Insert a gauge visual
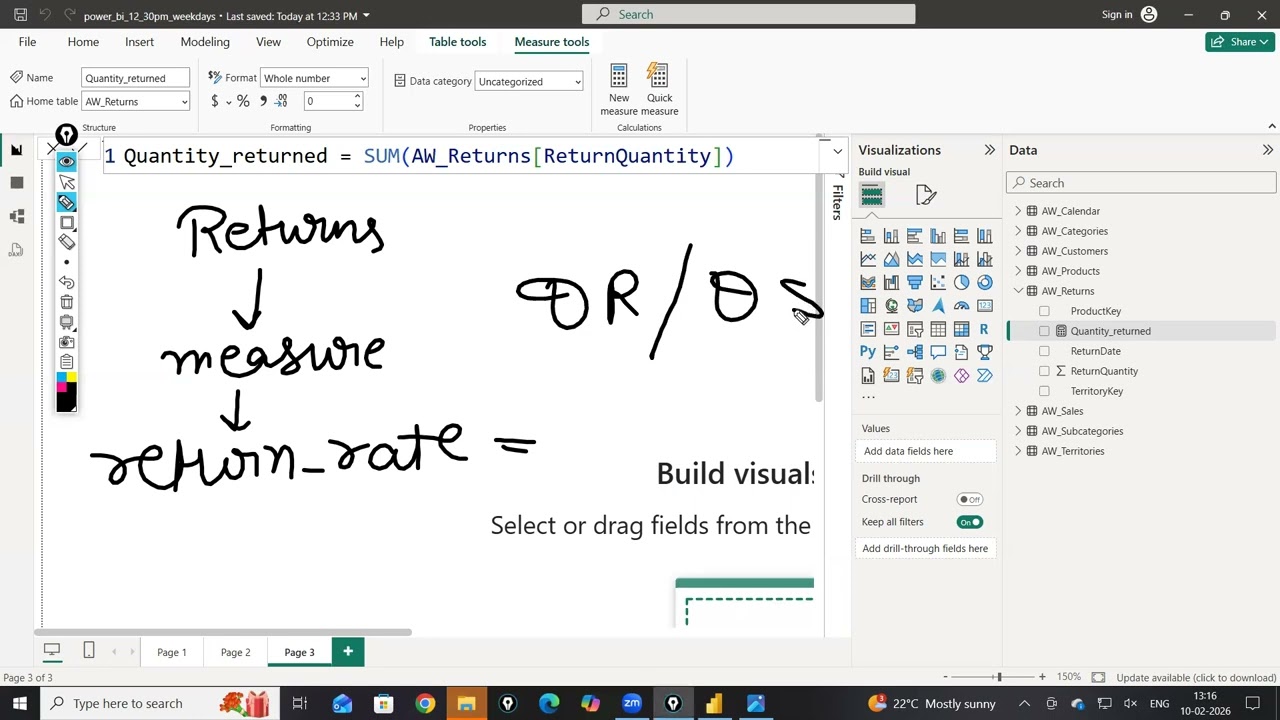 [x=961, y=306]
